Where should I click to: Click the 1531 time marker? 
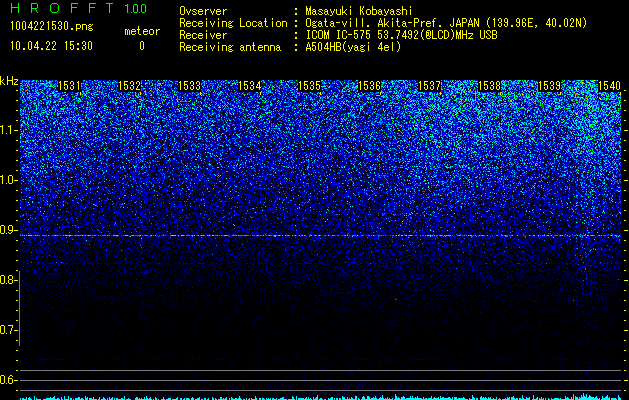tap(69, 86)
